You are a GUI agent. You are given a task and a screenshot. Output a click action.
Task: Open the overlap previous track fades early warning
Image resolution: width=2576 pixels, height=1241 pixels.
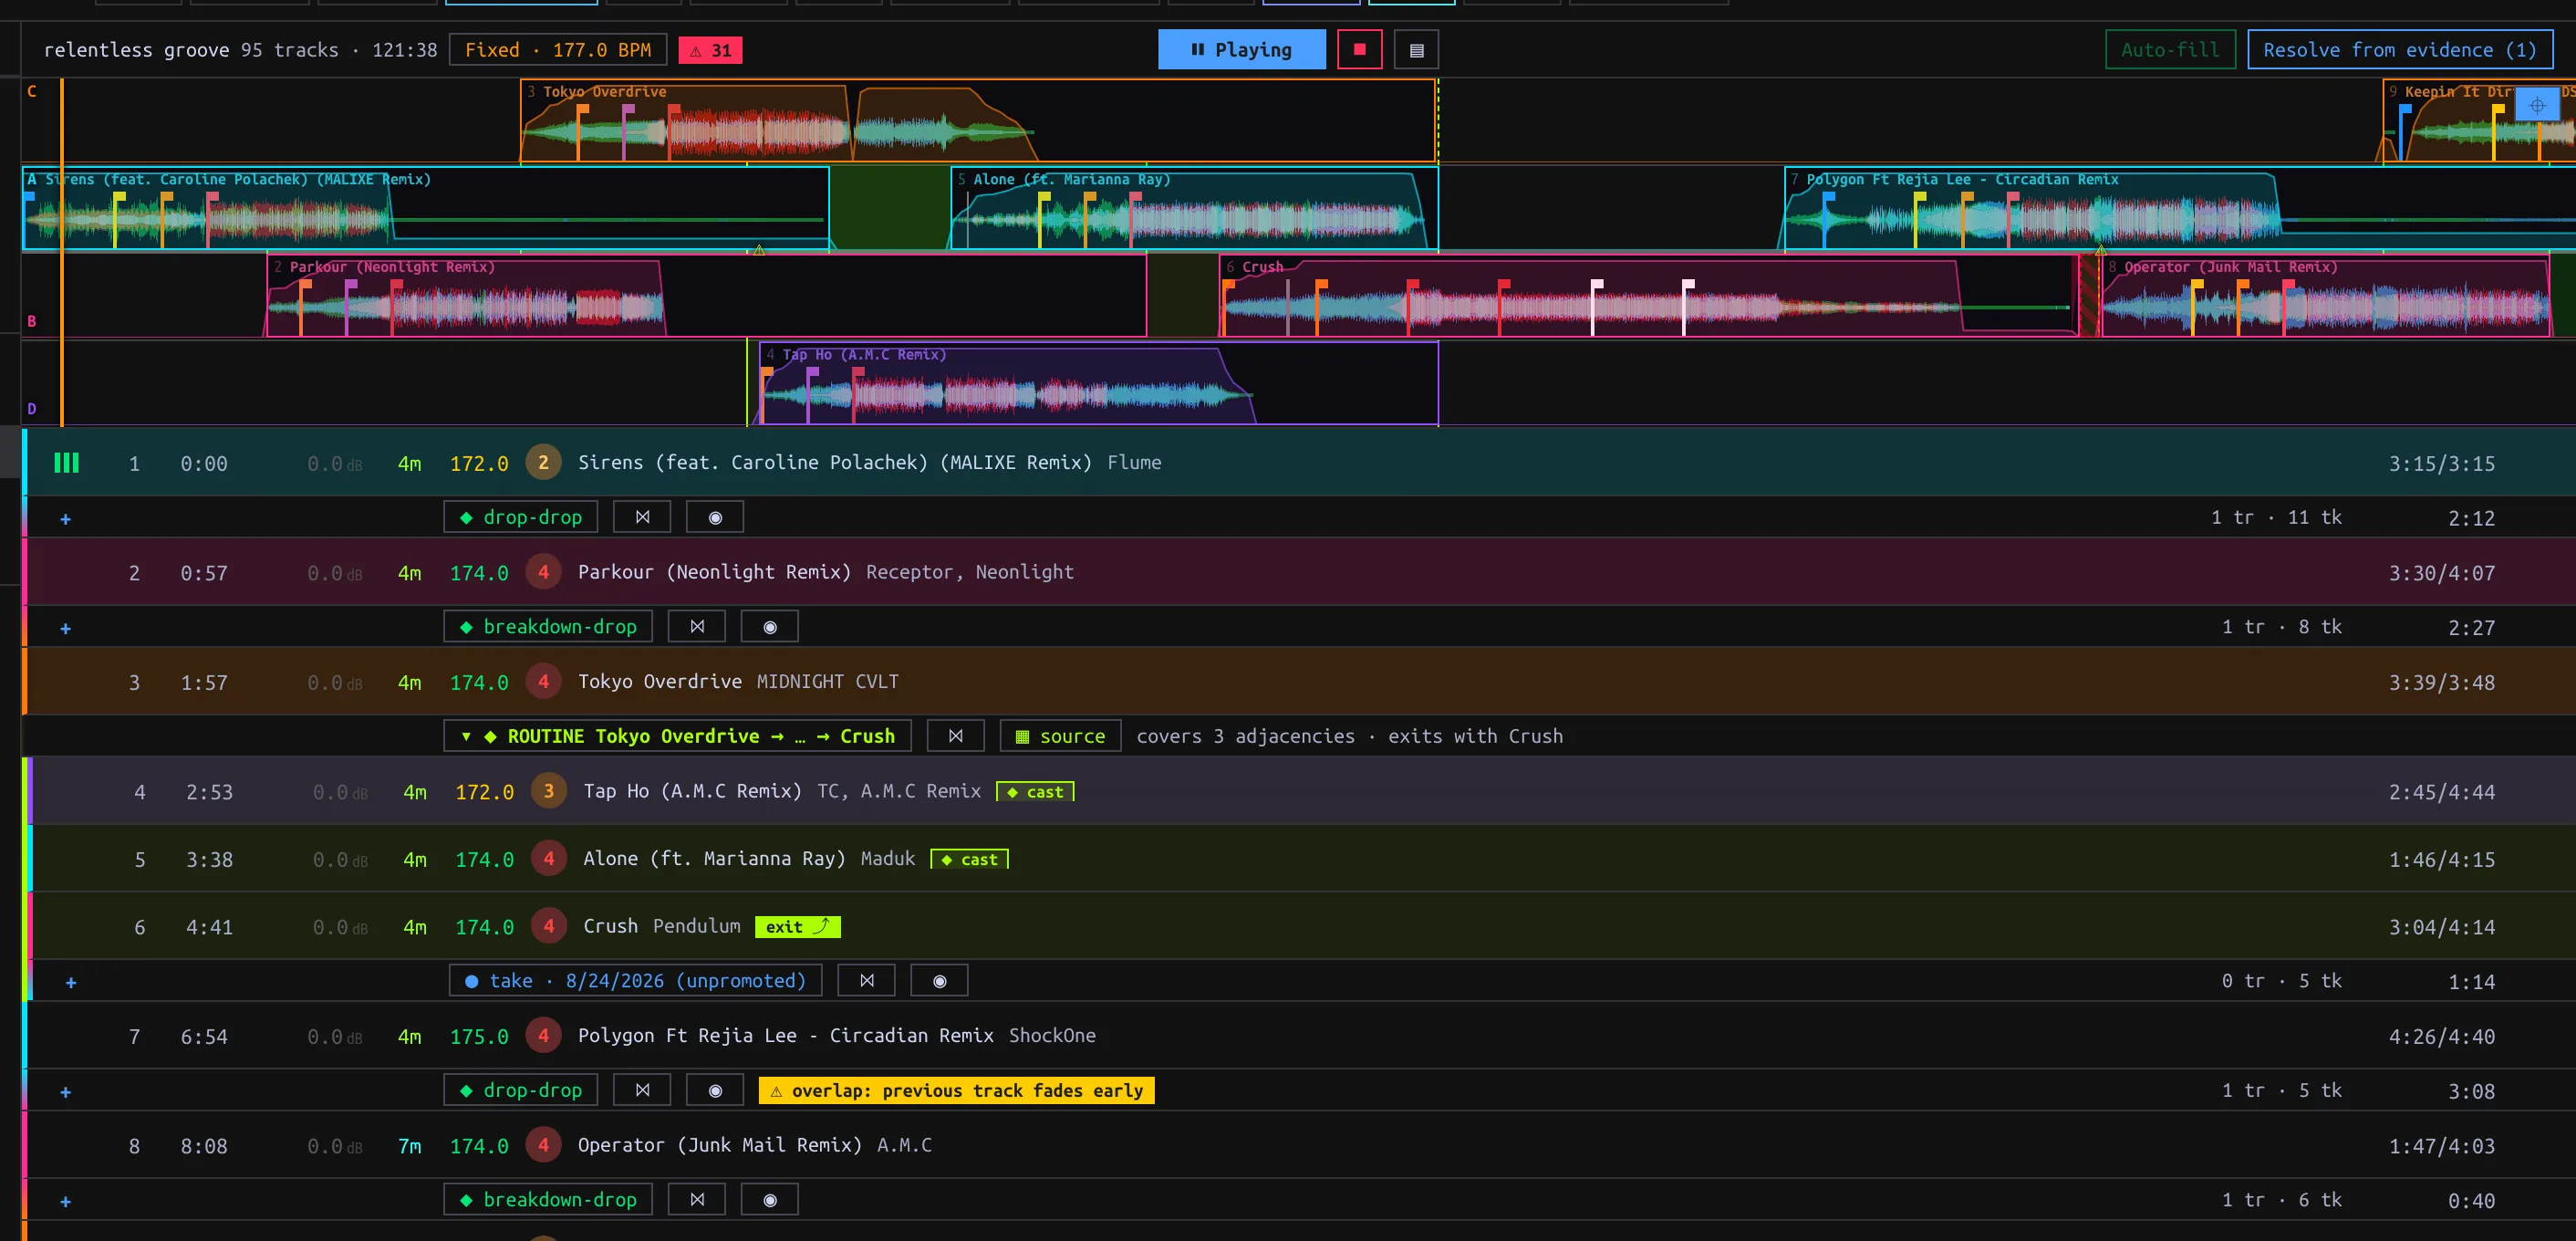(956, 1090)
